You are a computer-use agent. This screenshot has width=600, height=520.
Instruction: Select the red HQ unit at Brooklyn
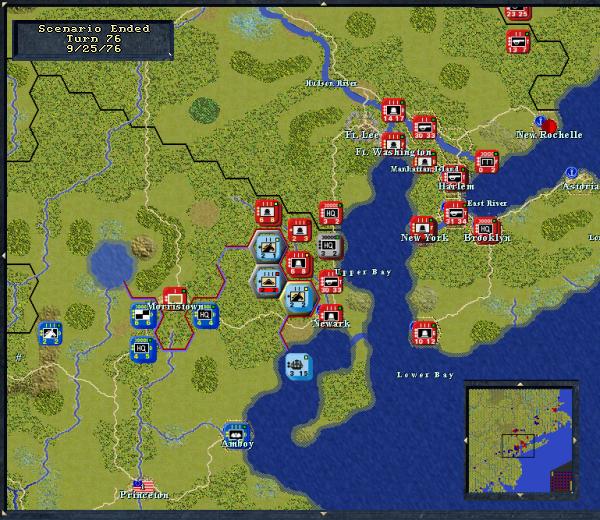coord(485,228)
